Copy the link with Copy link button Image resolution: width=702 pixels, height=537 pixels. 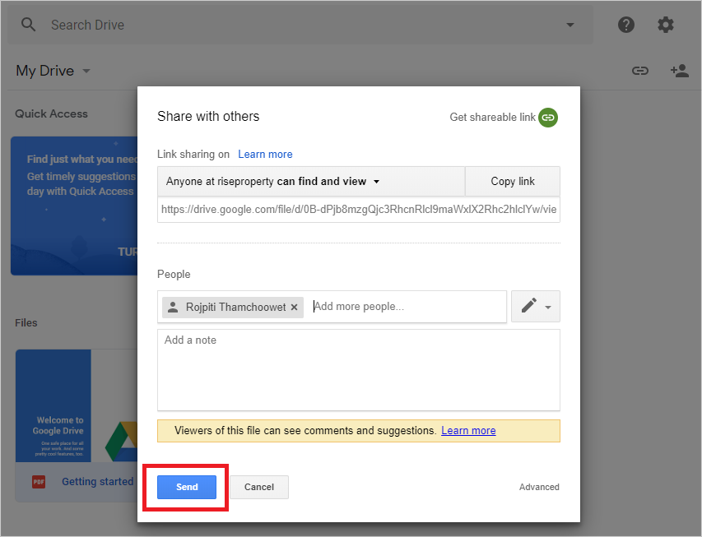512,182
